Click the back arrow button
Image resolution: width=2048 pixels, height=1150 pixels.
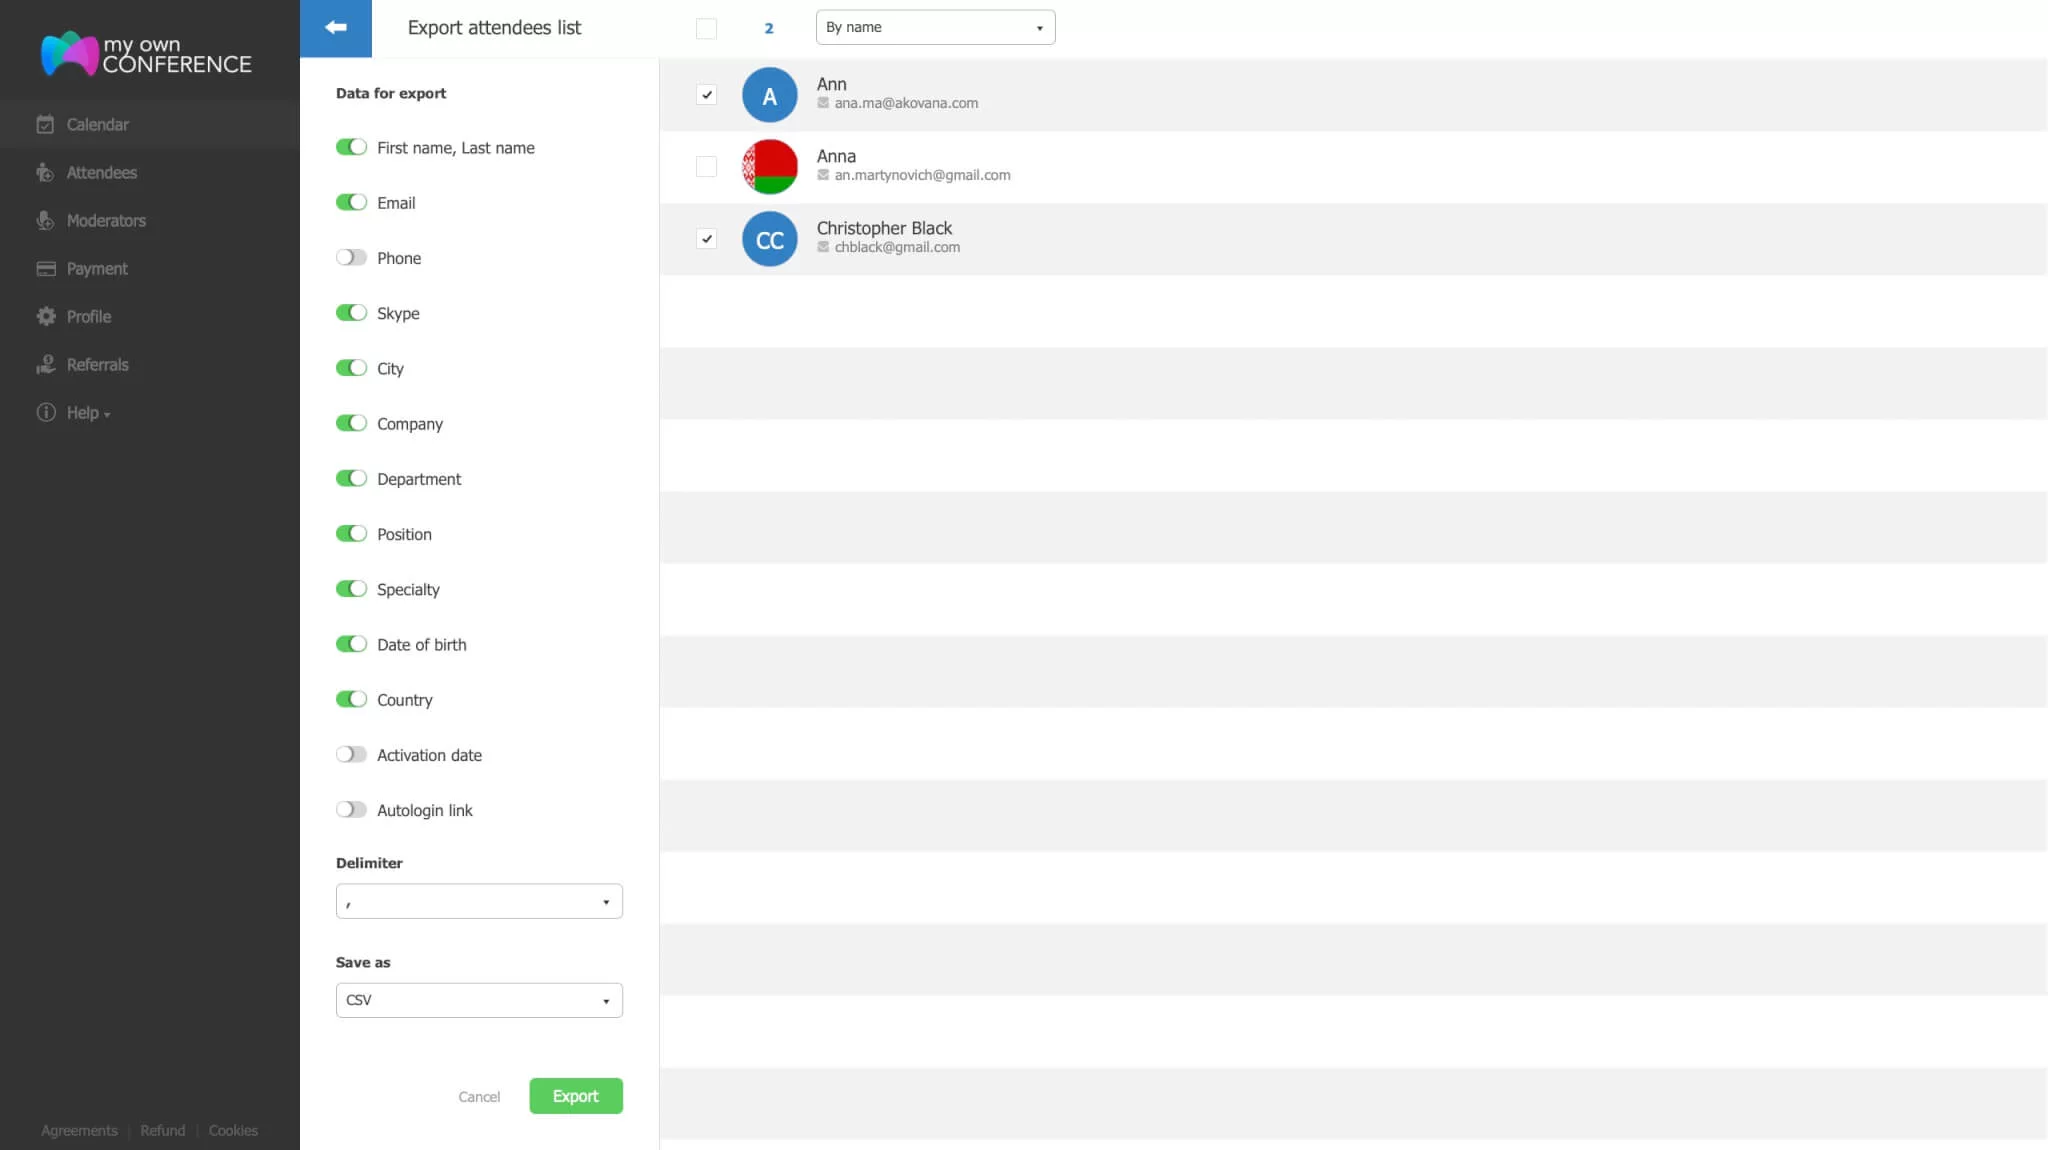(336, 28)
